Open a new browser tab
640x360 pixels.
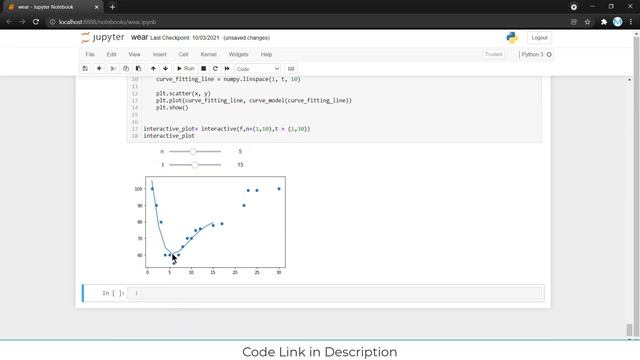pyautogui.click(x=112, y=7)
